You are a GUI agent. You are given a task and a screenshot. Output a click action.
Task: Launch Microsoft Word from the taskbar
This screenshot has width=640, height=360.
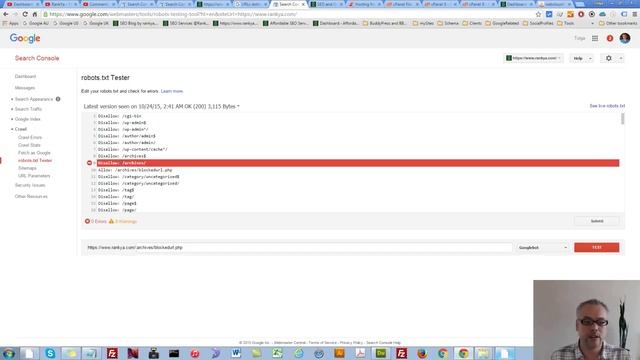click(236, 353)
